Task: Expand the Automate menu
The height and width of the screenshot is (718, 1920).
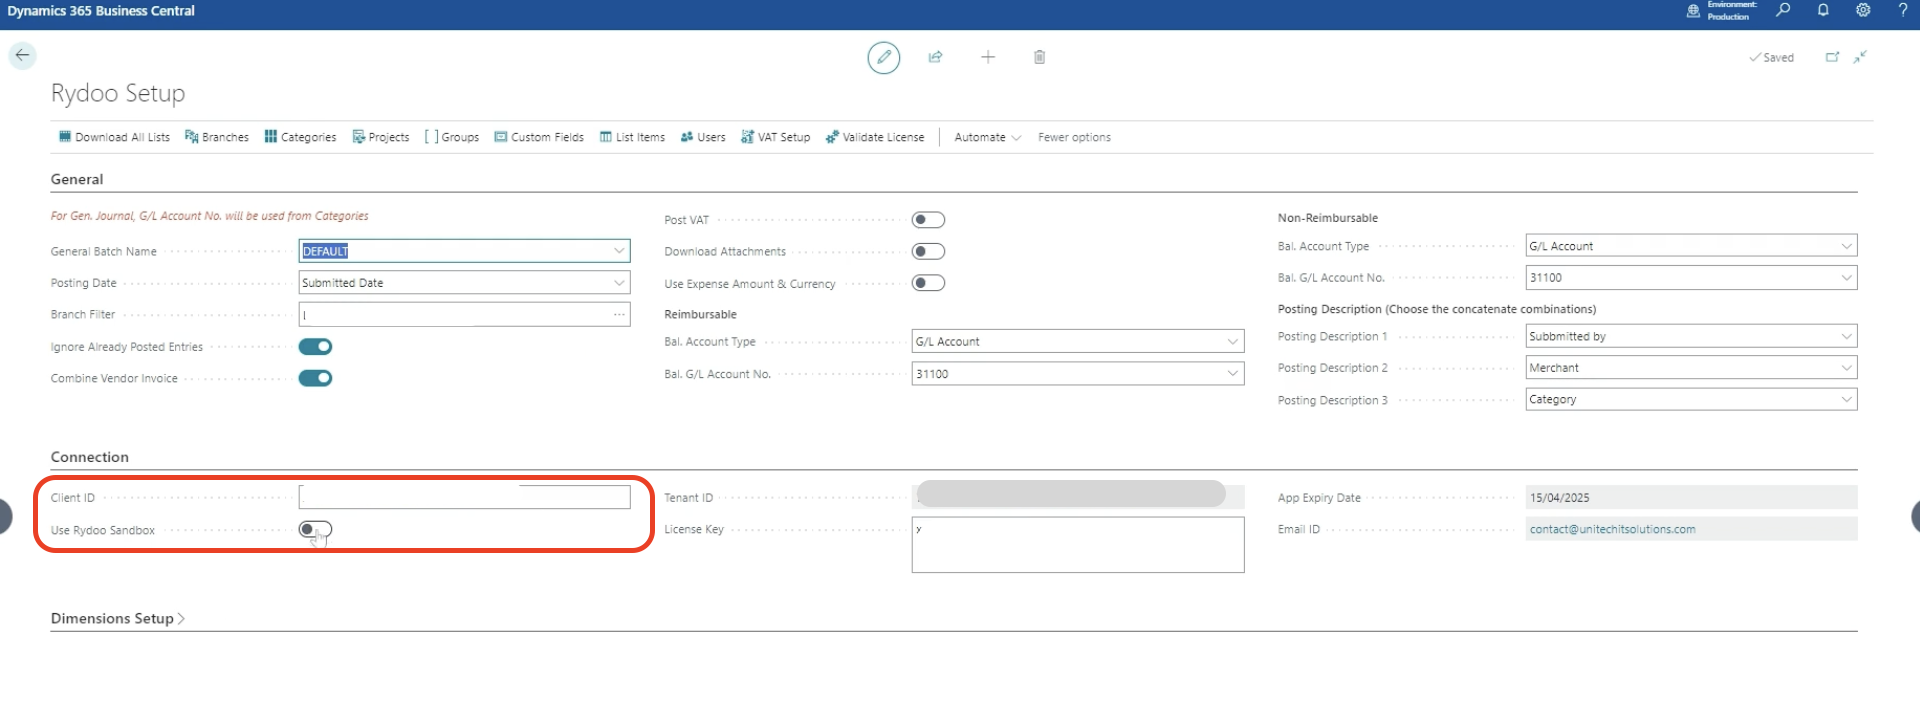Action: pos(987,137)
